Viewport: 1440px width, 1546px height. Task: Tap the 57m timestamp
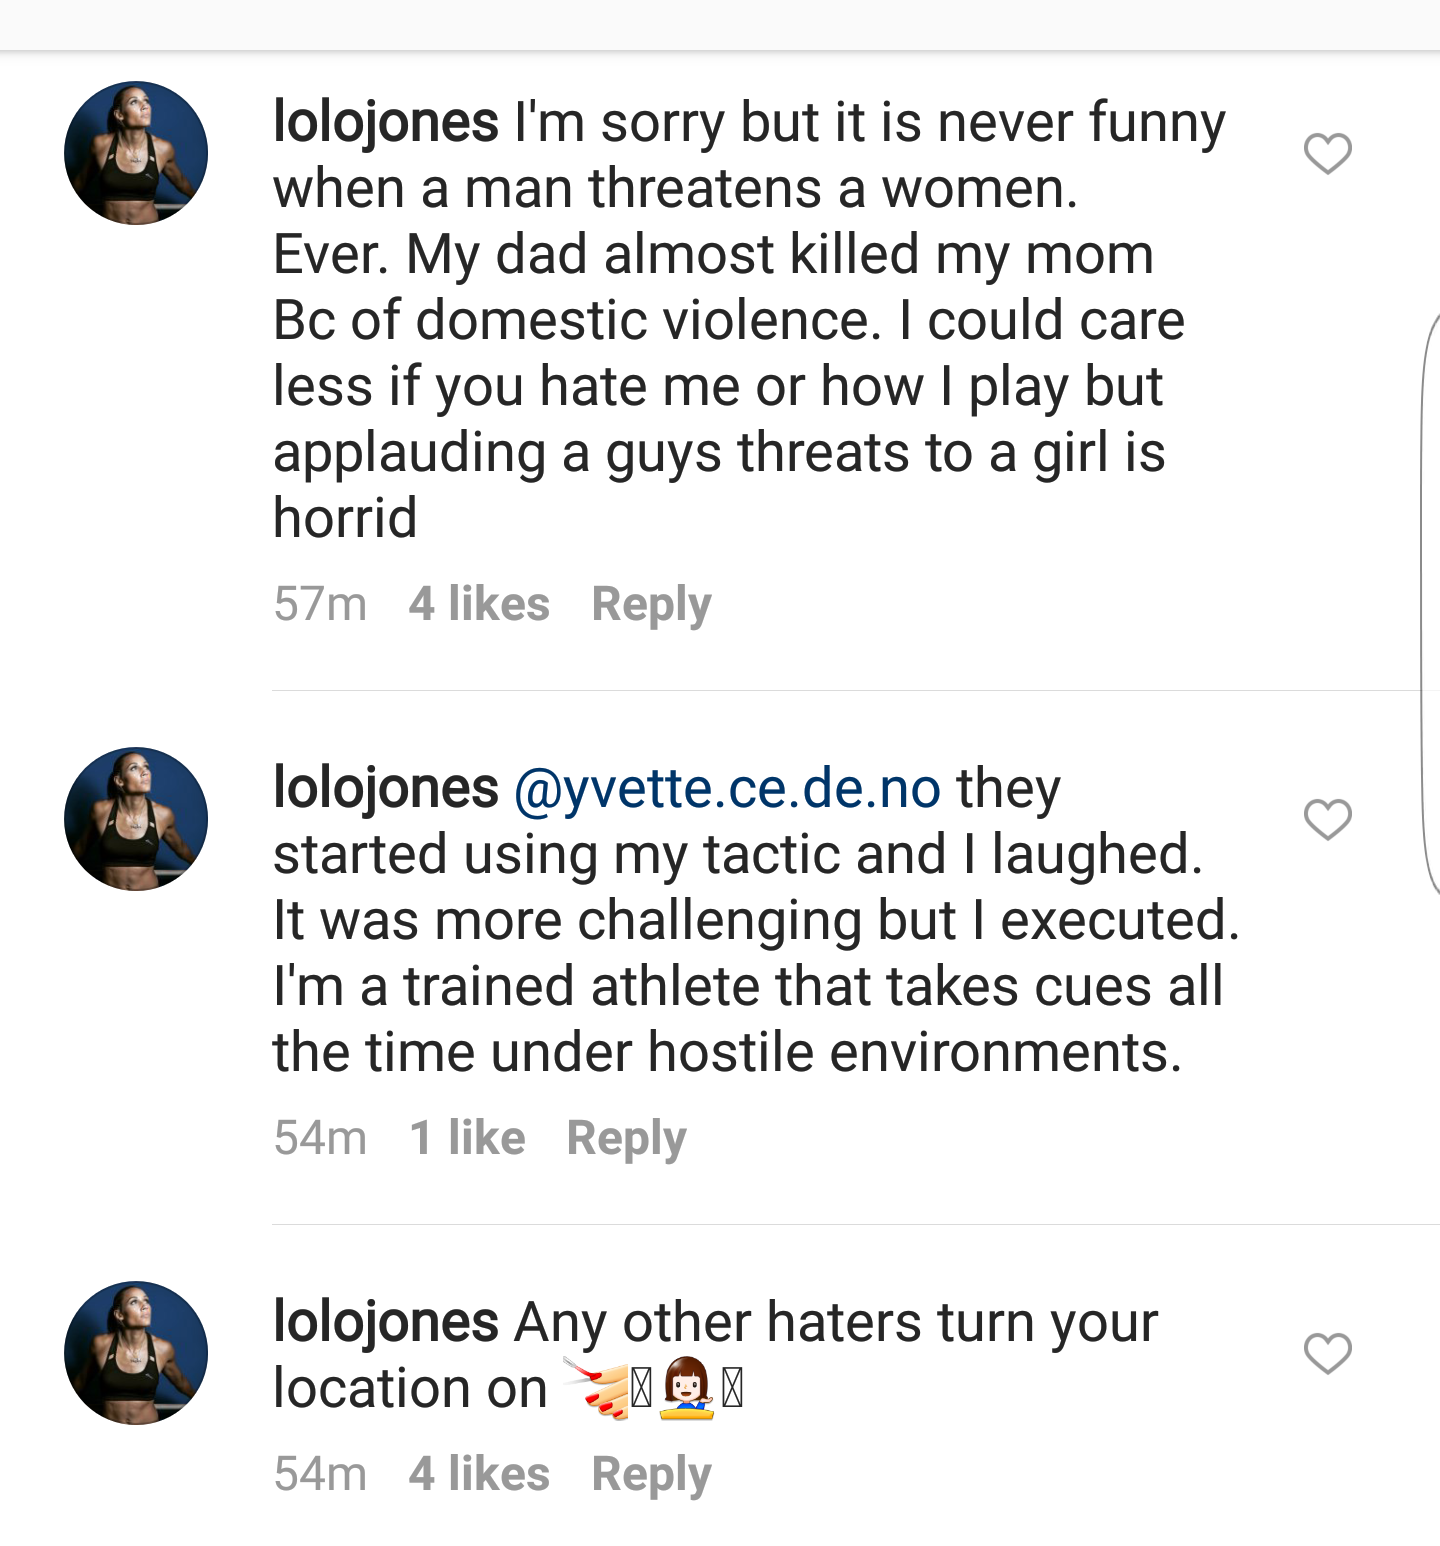coord(320,604)
